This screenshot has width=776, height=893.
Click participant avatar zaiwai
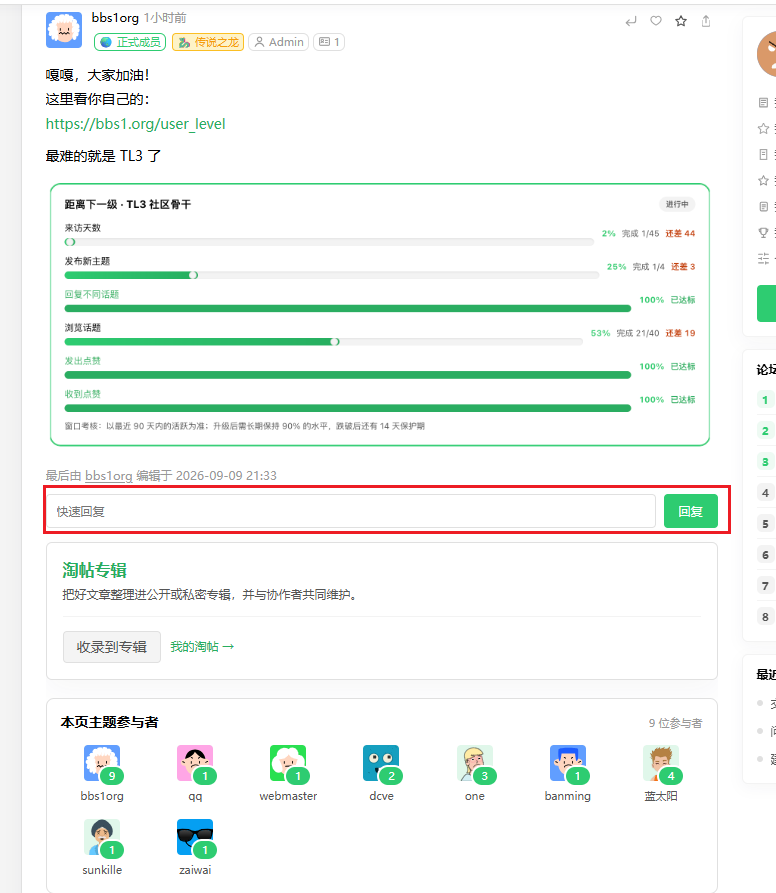tap(195, 837)
